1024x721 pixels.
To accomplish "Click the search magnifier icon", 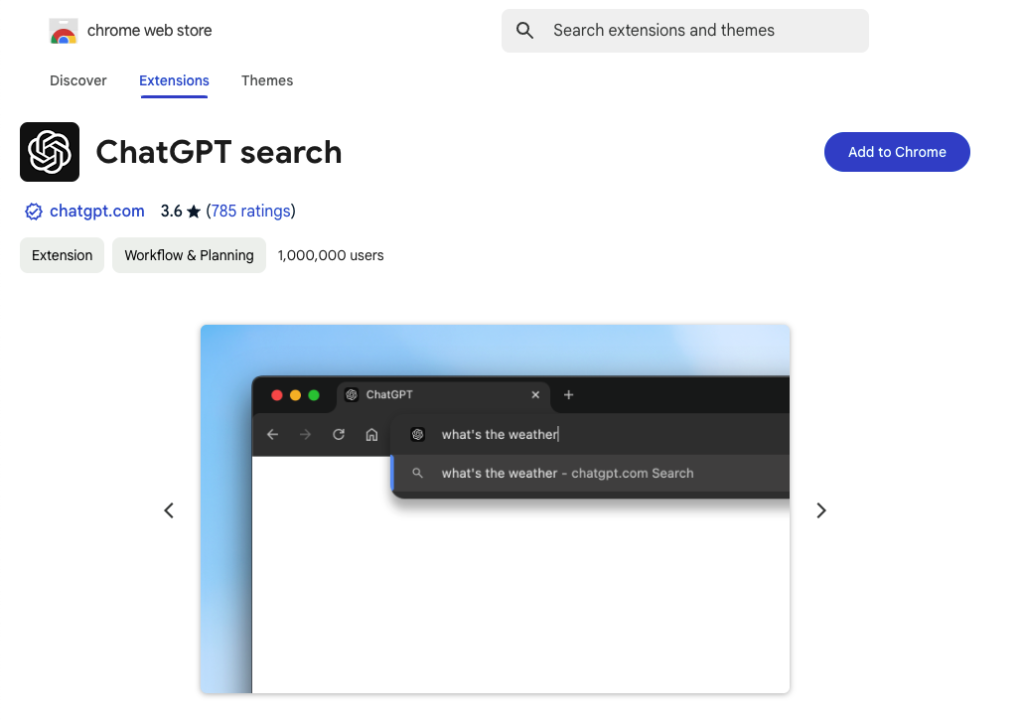I will coord(525,30).
